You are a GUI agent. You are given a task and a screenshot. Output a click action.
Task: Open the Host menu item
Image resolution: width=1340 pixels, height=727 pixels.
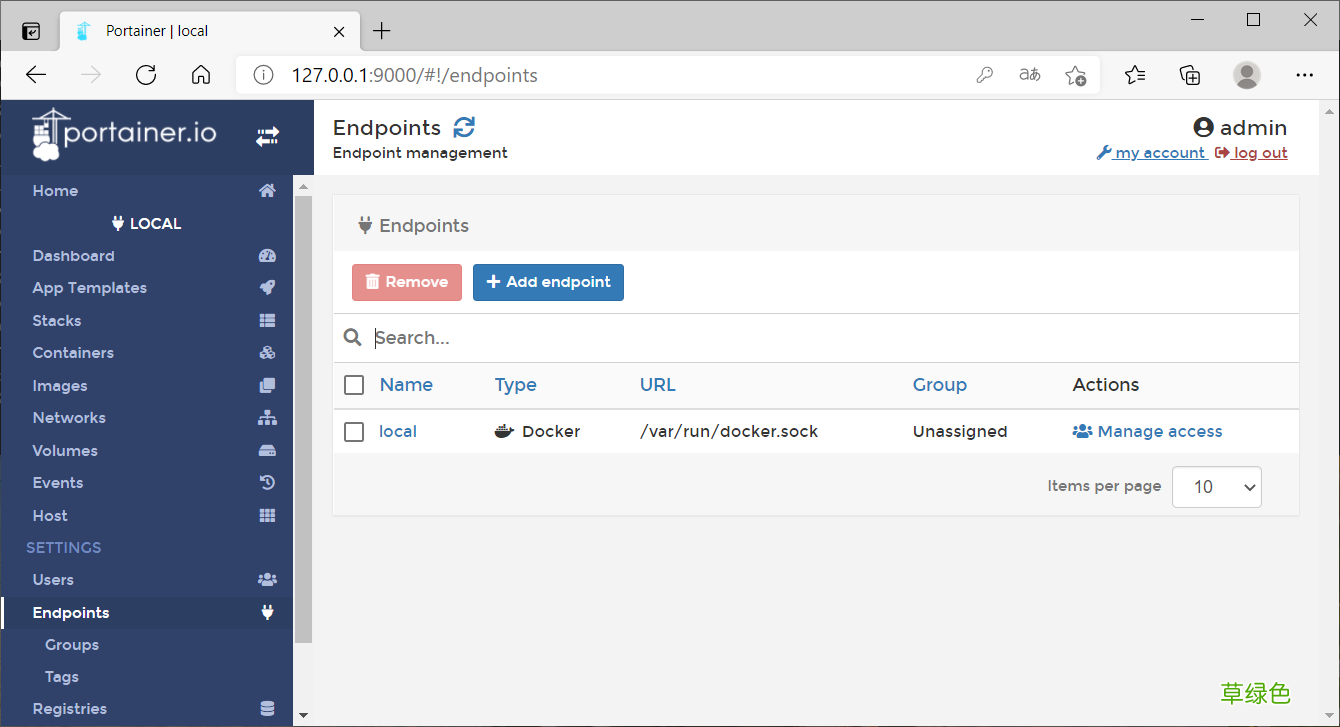tap(49, 515)
